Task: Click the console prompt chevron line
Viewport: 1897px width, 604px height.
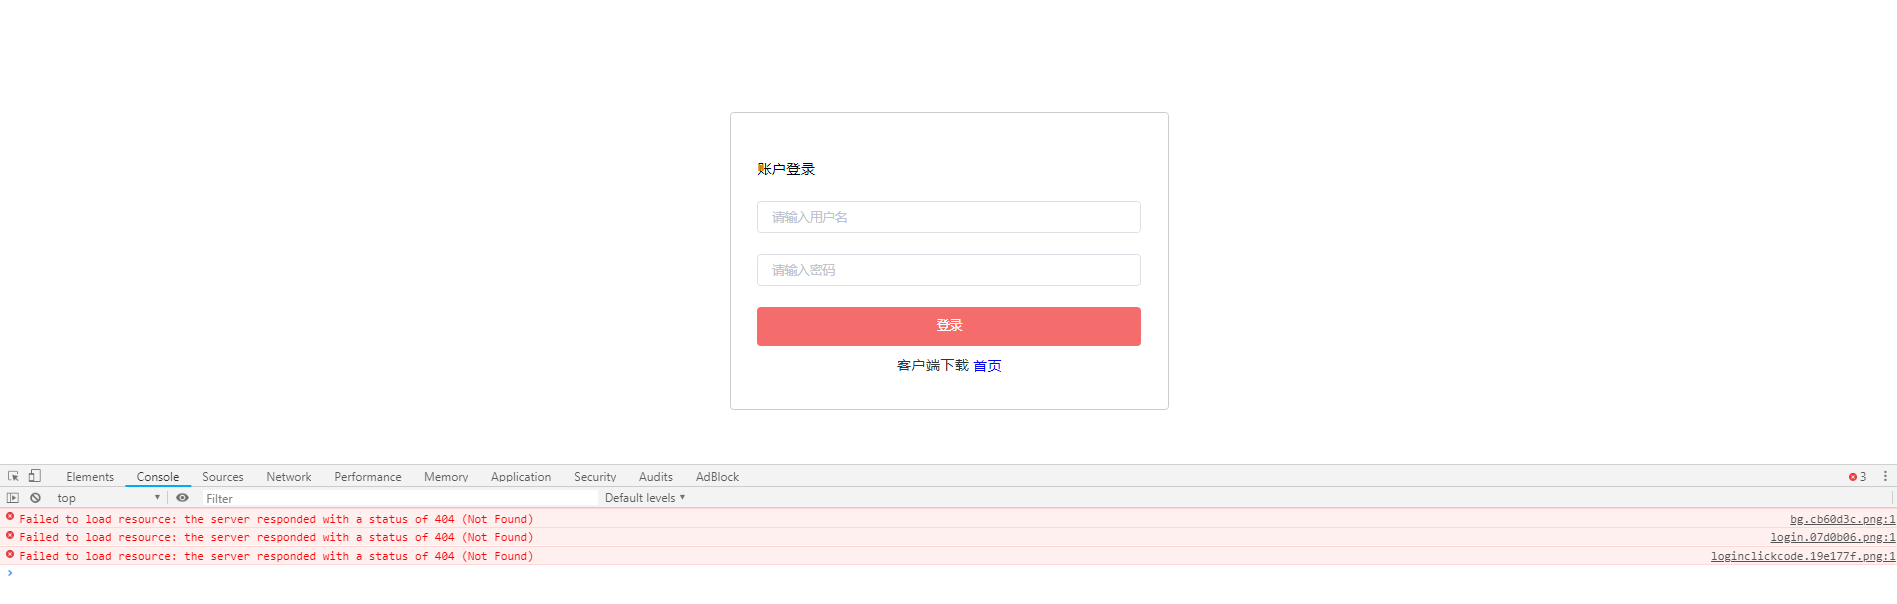Action: click(x=948, y=573)
